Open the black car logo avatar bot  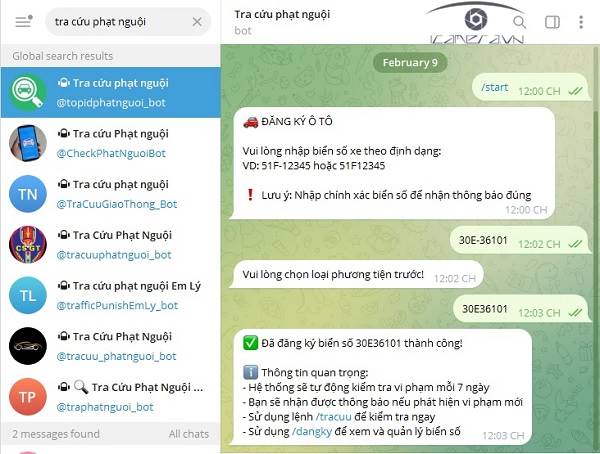[x=28, y=346]
